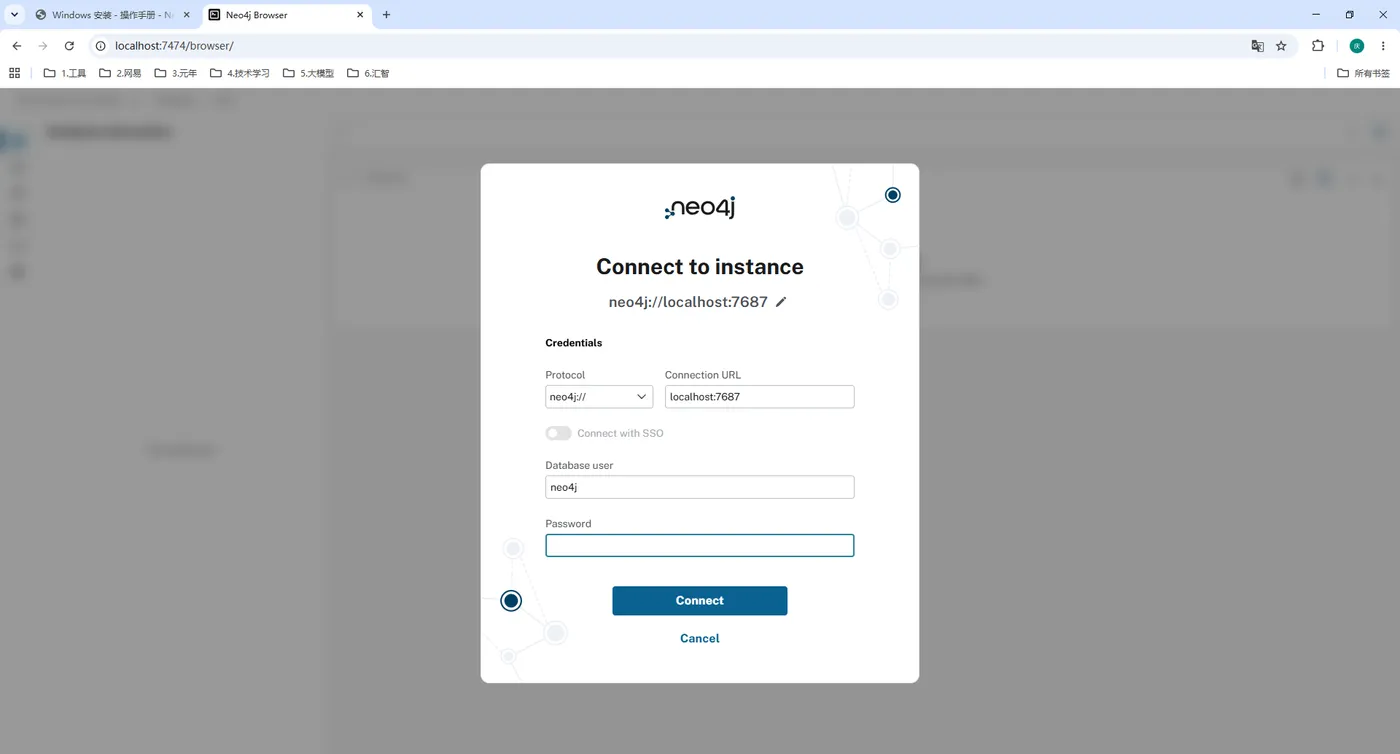The width and height of the screenshot is (1400, 754).
Task: Bookmark this page with the star icon
Action: click(x=1281, y=46)
